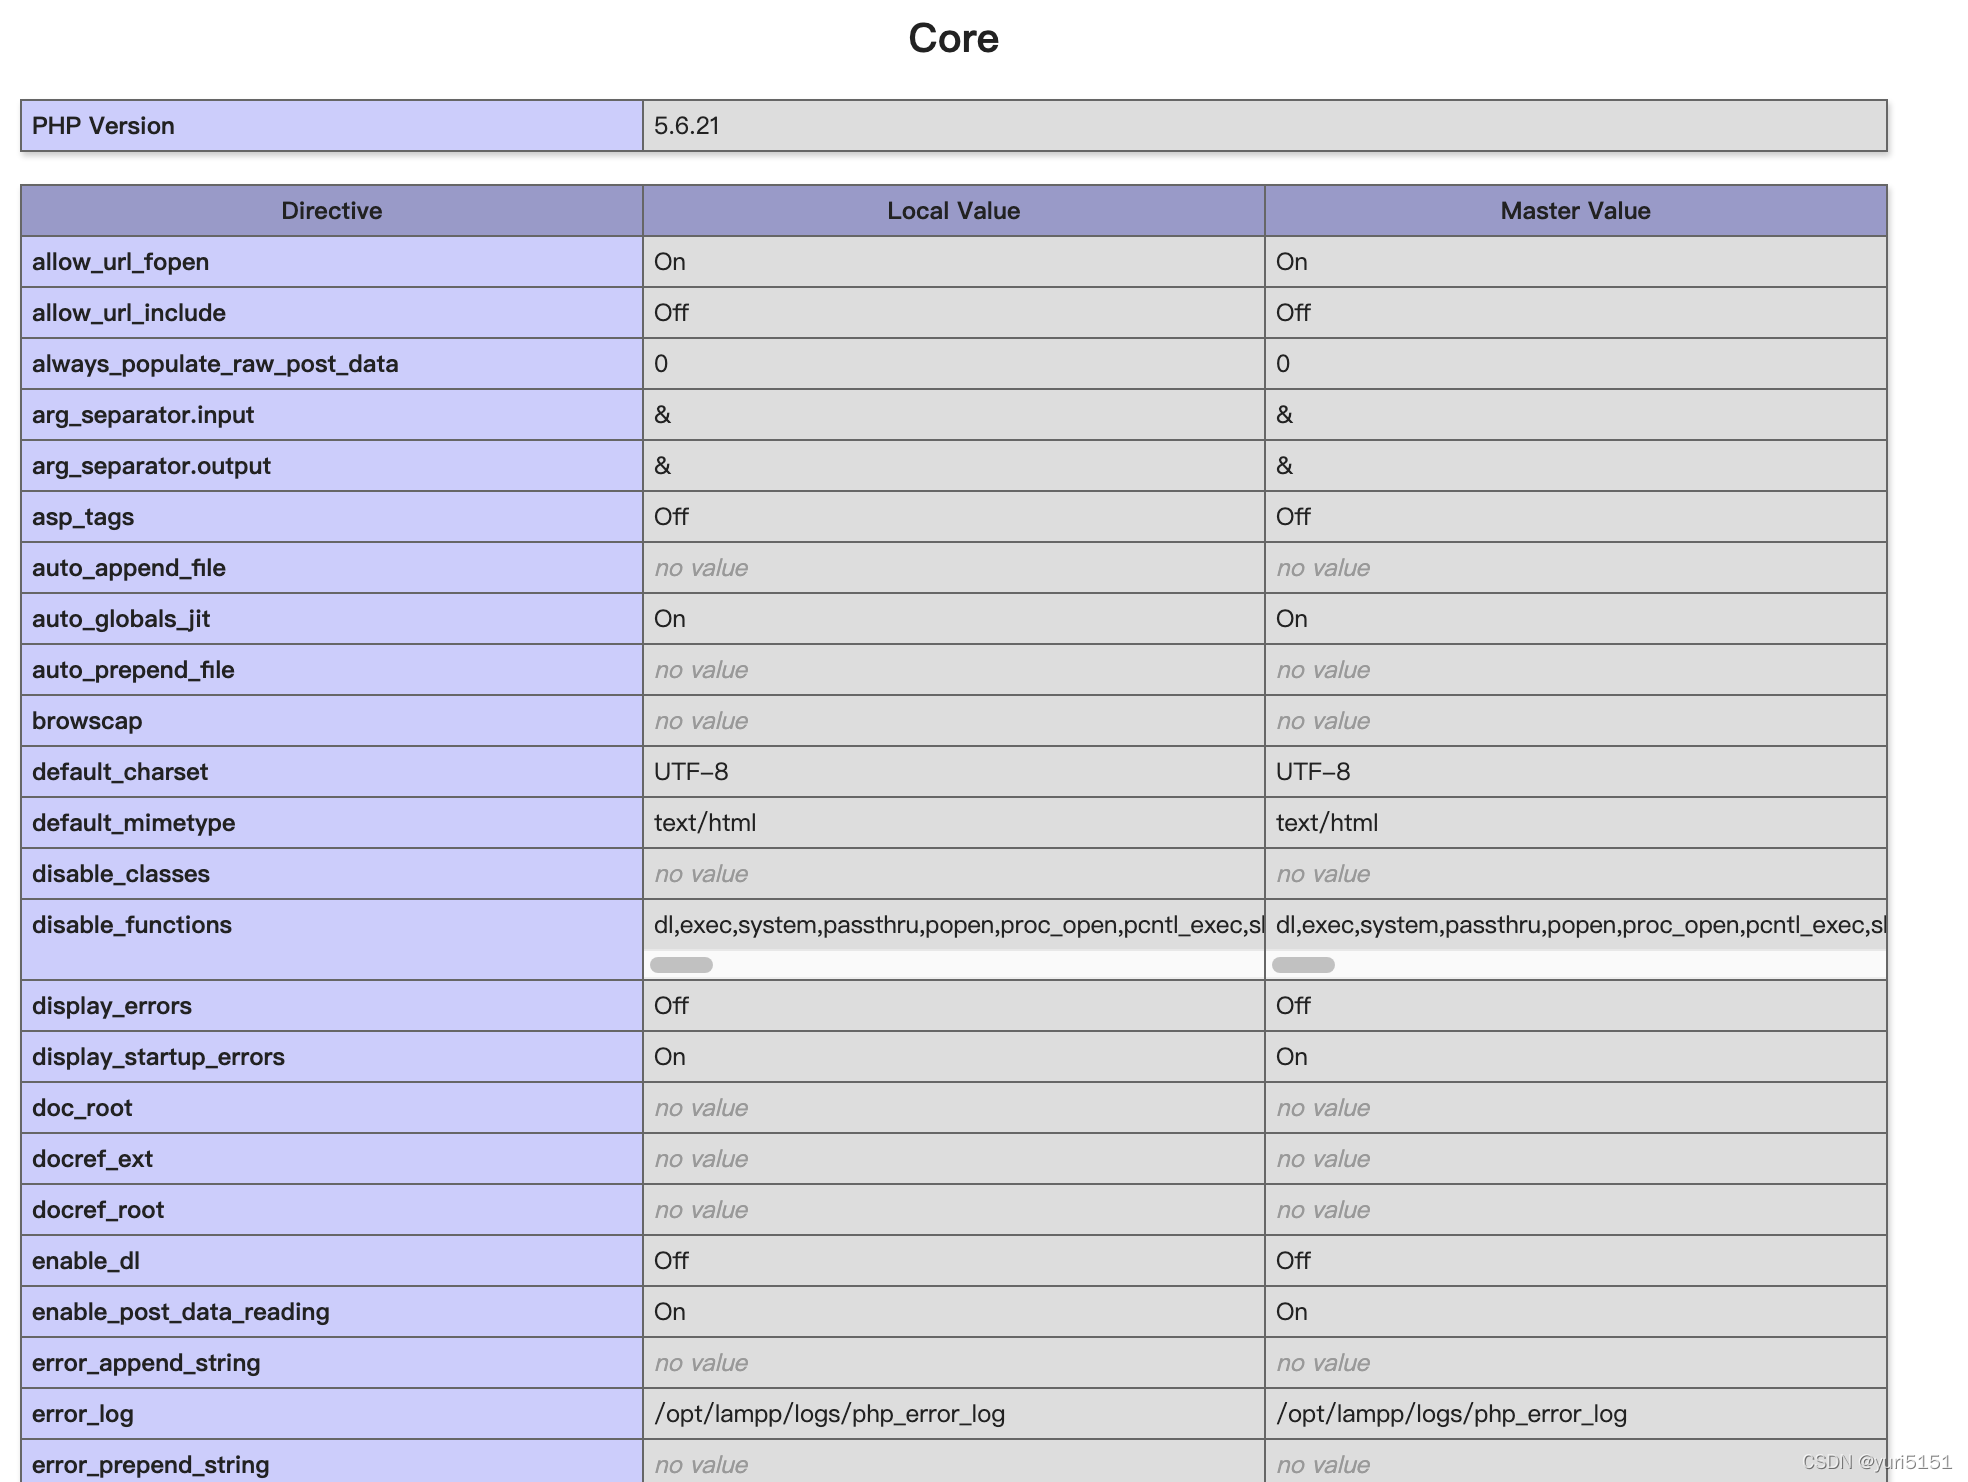Click the auto_globals_jit master value On
This screenshot has width=1968, height=1482.
[1291, 619]
